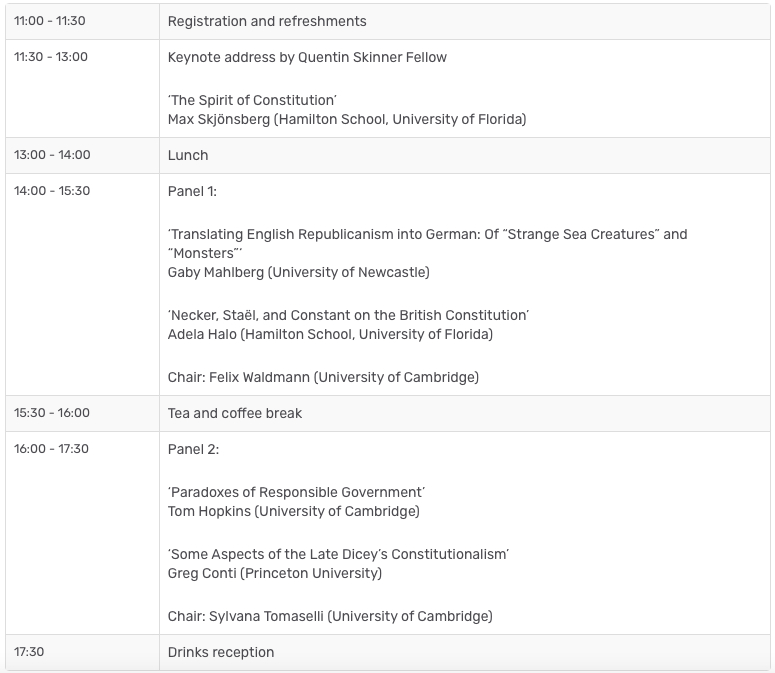The width and height of the screenshot is (775, 673).
Task: Click Gaby Mahlberg (University of Newcastle)
Action: pos(298,272)
